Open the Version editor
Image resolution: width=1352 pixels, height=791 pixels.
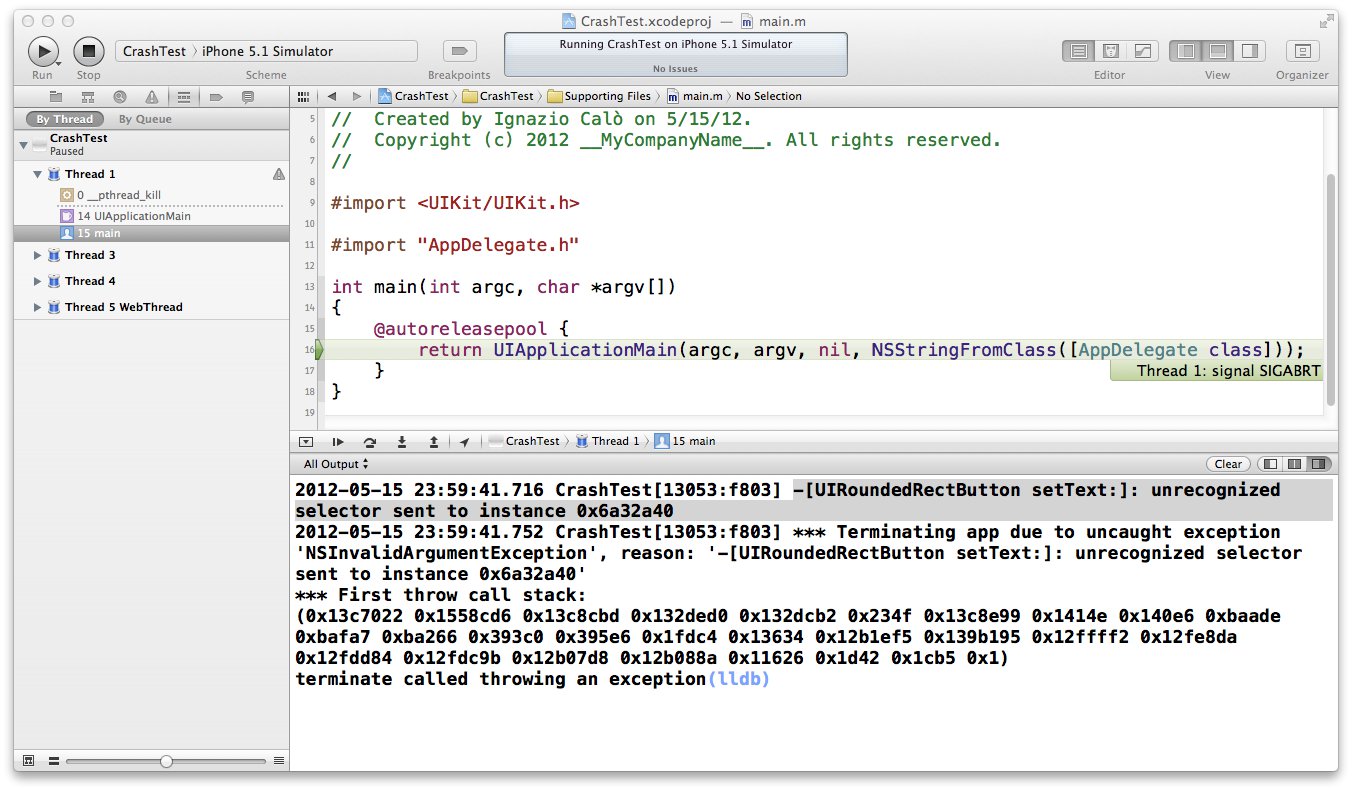pos(1142,51)
